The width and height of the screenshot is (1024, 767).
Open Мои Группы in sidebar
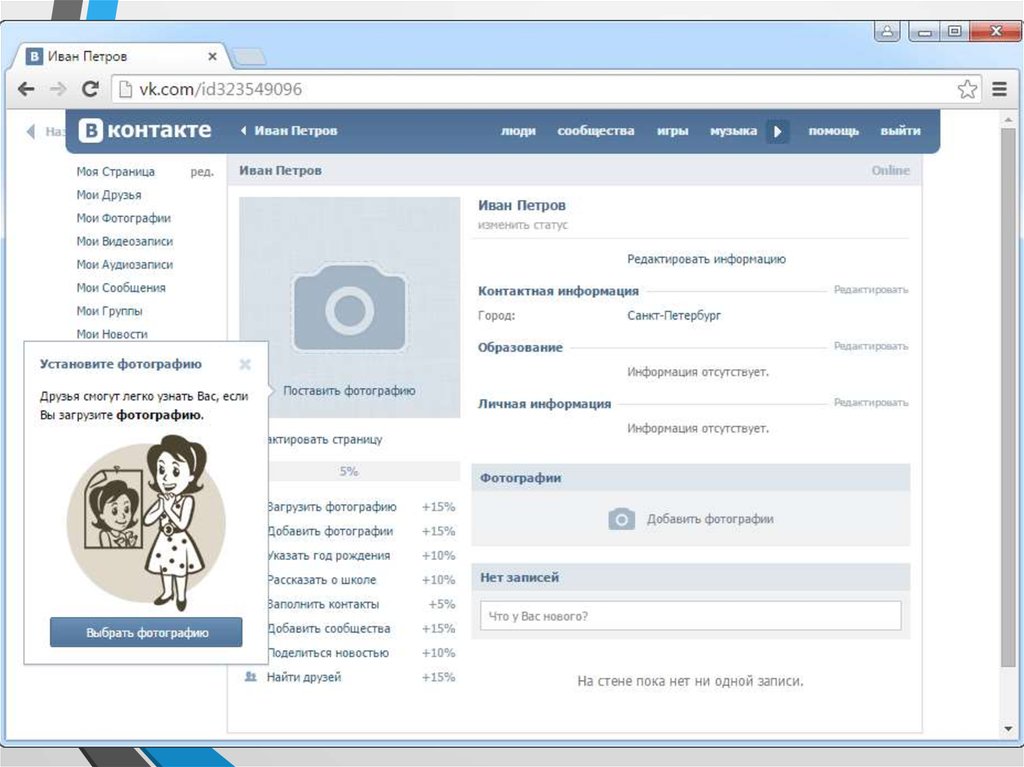109,310
